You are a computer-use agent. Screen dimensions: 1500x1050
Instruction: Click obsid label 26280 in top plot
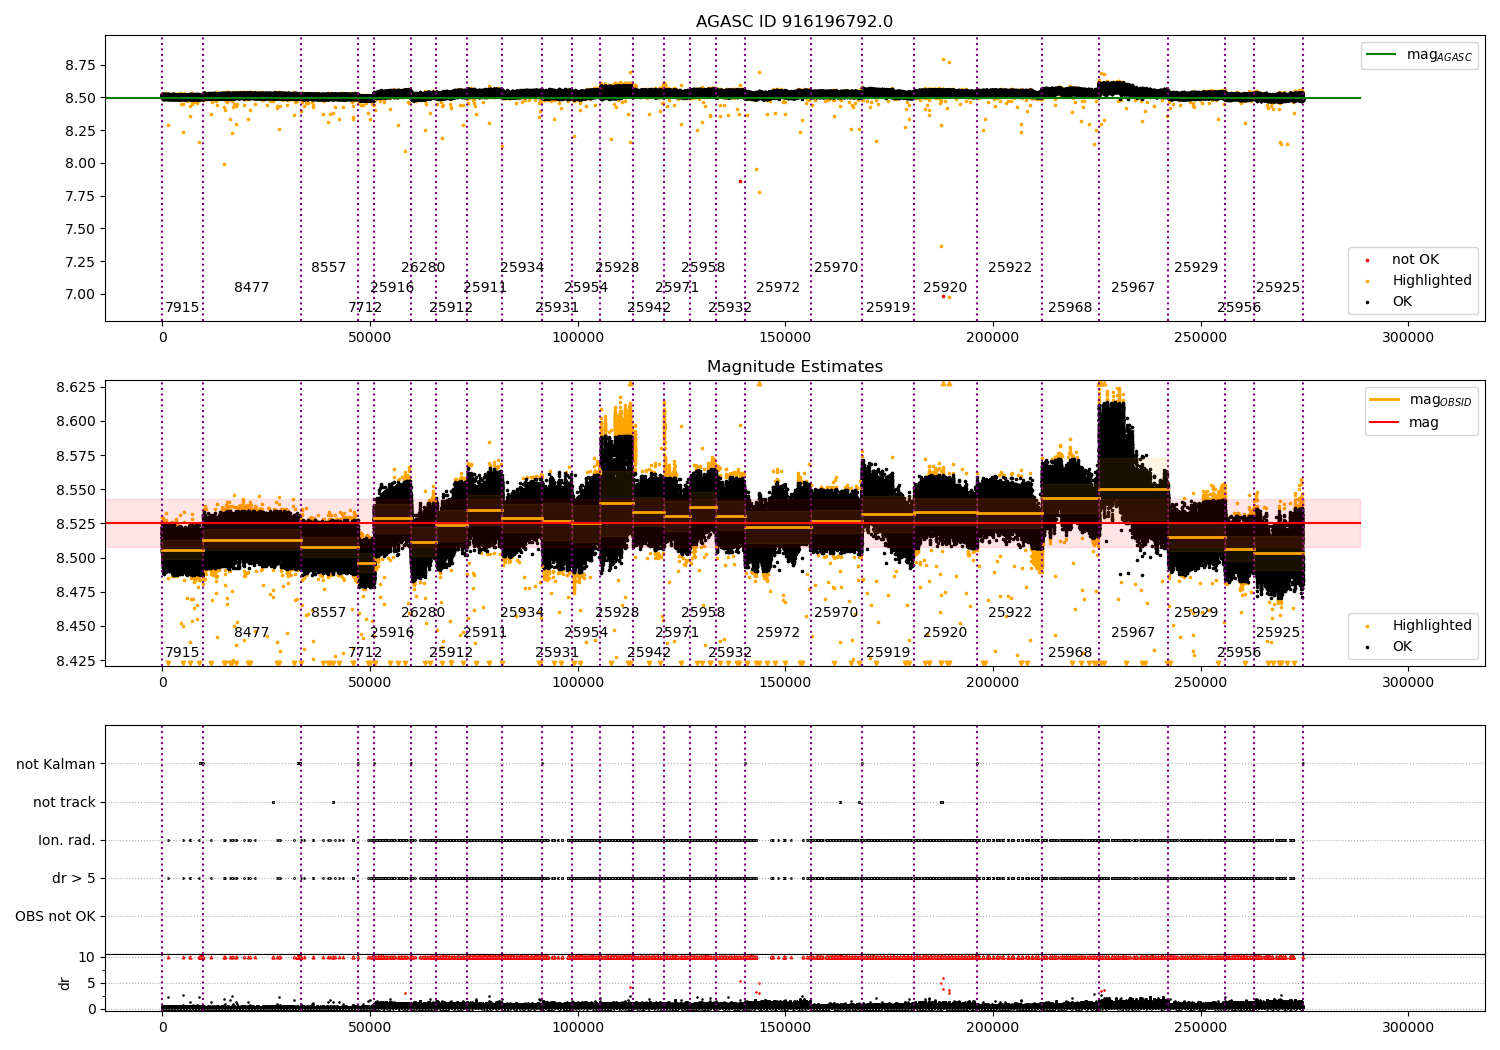[423, 267]
